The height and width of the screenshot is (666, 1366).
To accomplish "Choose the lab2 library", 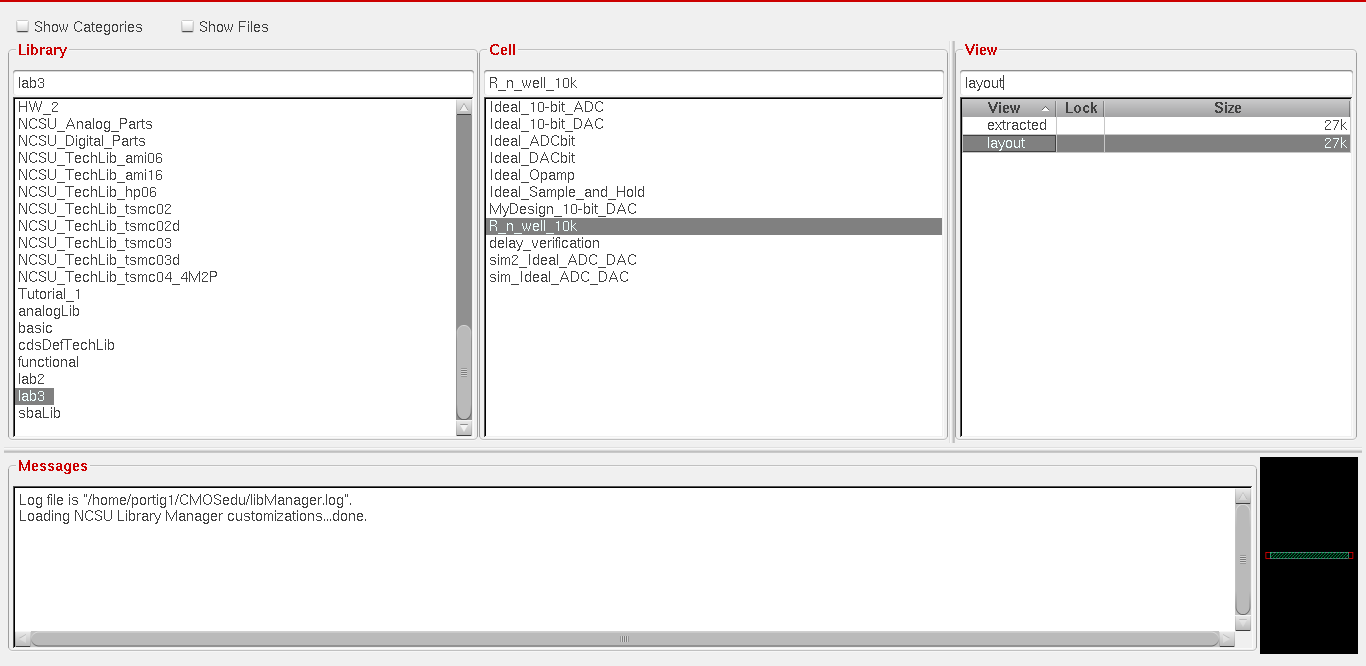I will pyautogui.click(x=31, y=379).
